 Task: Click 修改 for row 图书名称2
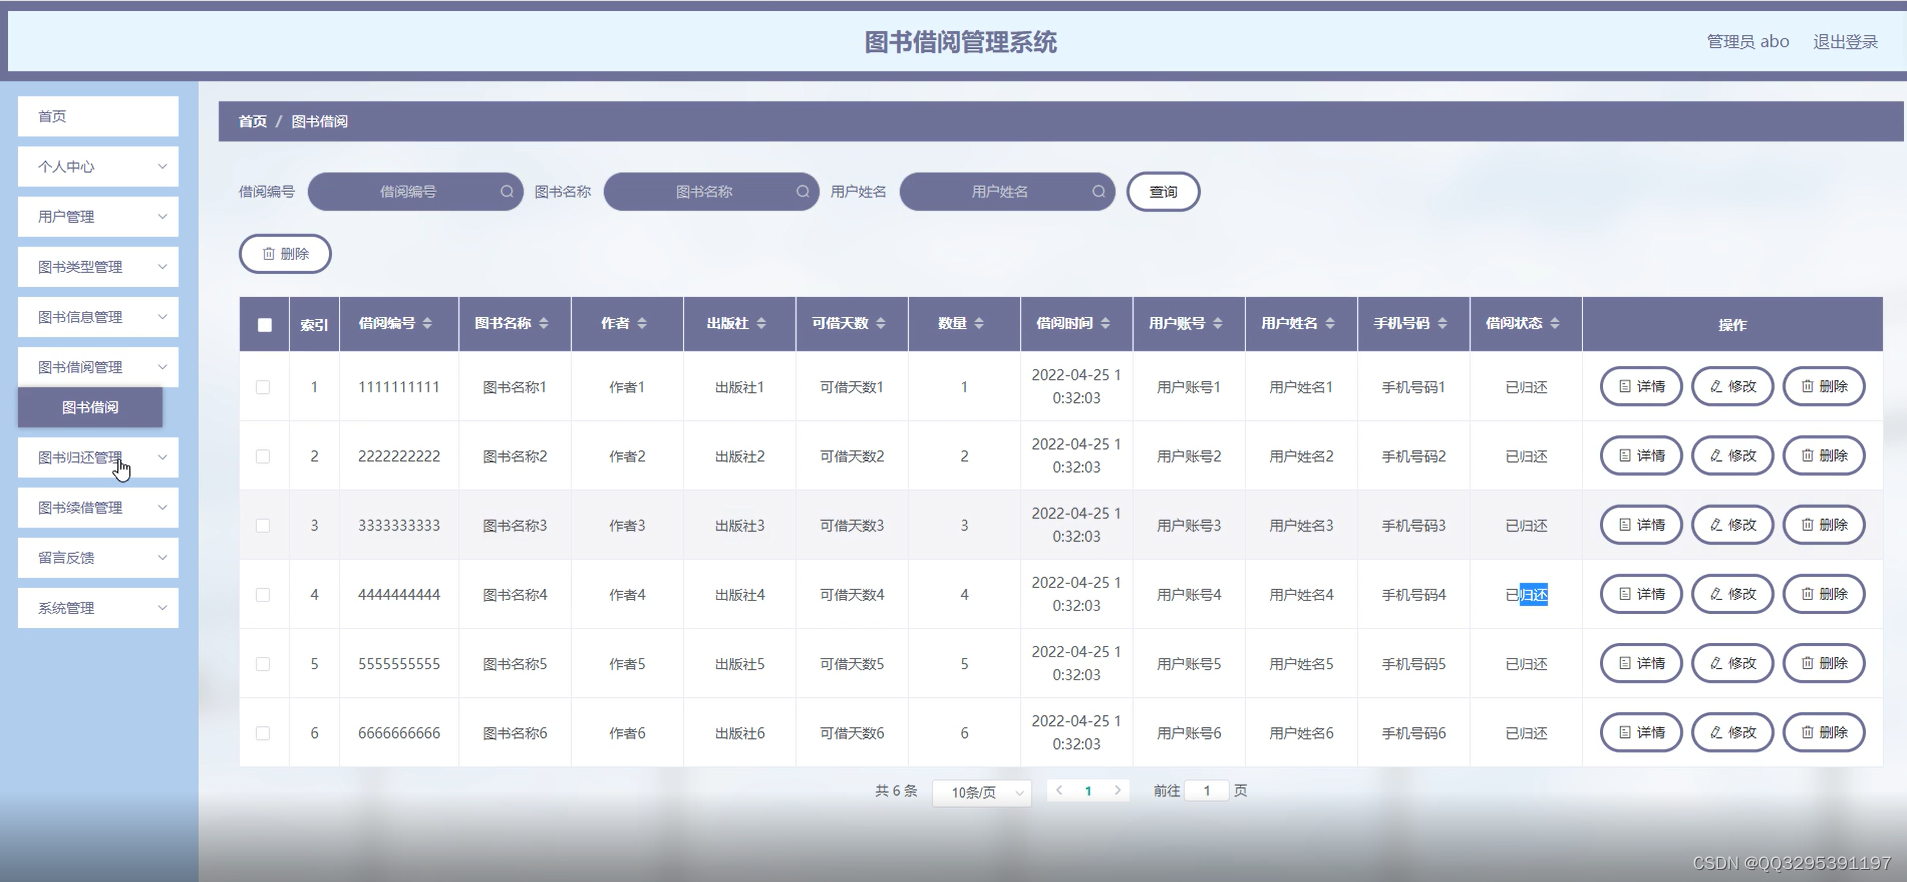click(1732, 455)
